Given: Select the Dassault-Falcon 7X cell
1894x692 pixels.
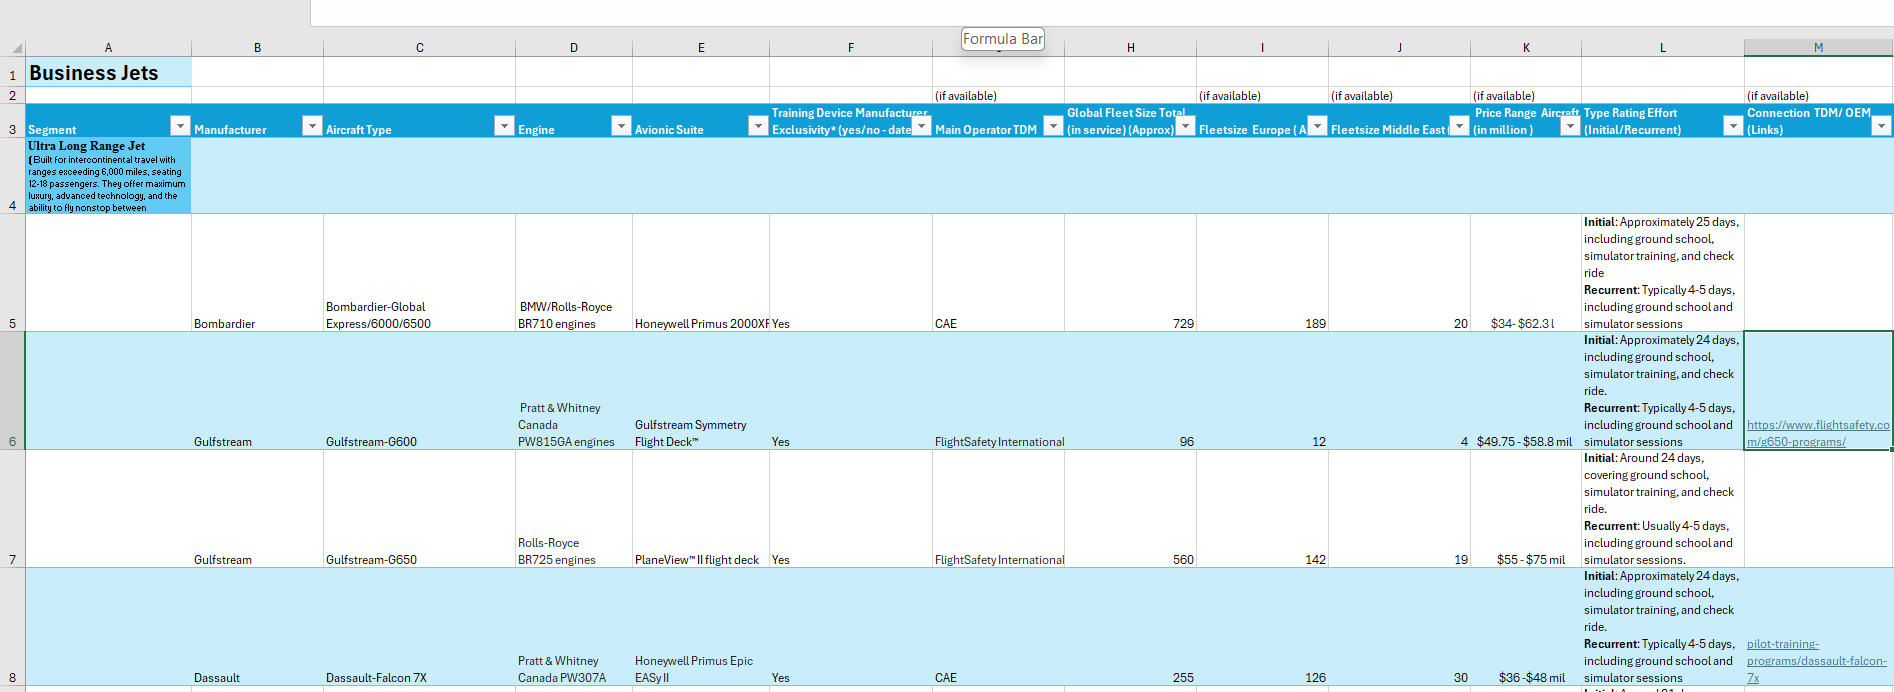Looking at the screenshot, I should click(419, 627).
